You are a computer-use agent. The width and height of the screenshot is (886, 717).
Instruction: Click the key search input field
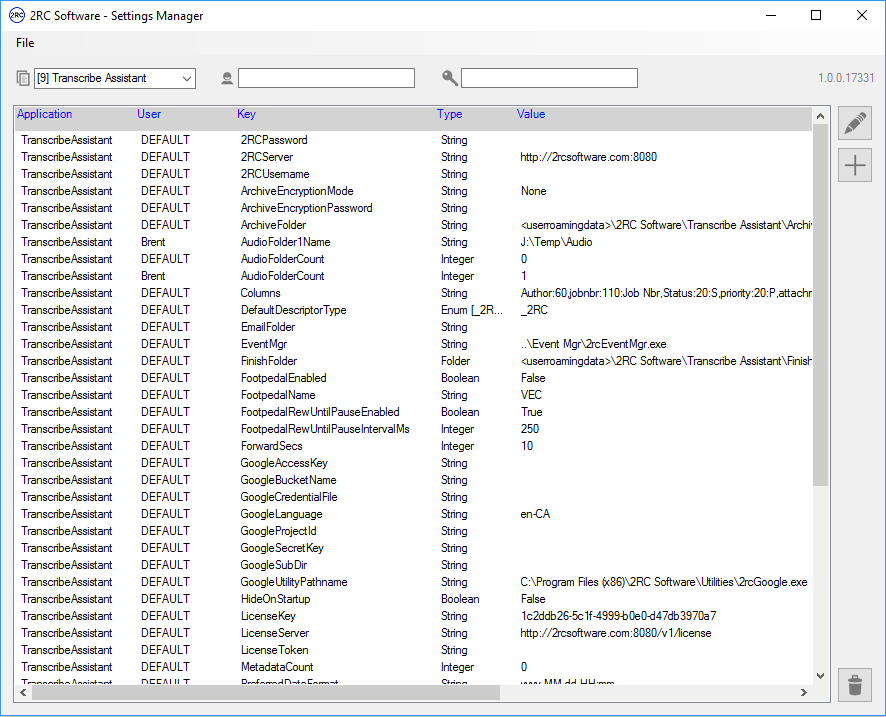click(x=549, y=78)
